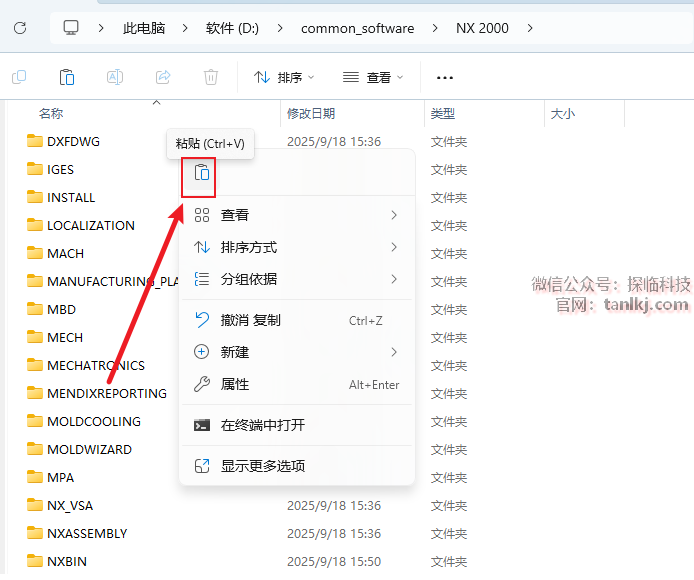The height and width of the screenshot is (580, 694).
Task: Expand chevron after NX 2000 in breadcrumb
Action: tap(530, 28)
